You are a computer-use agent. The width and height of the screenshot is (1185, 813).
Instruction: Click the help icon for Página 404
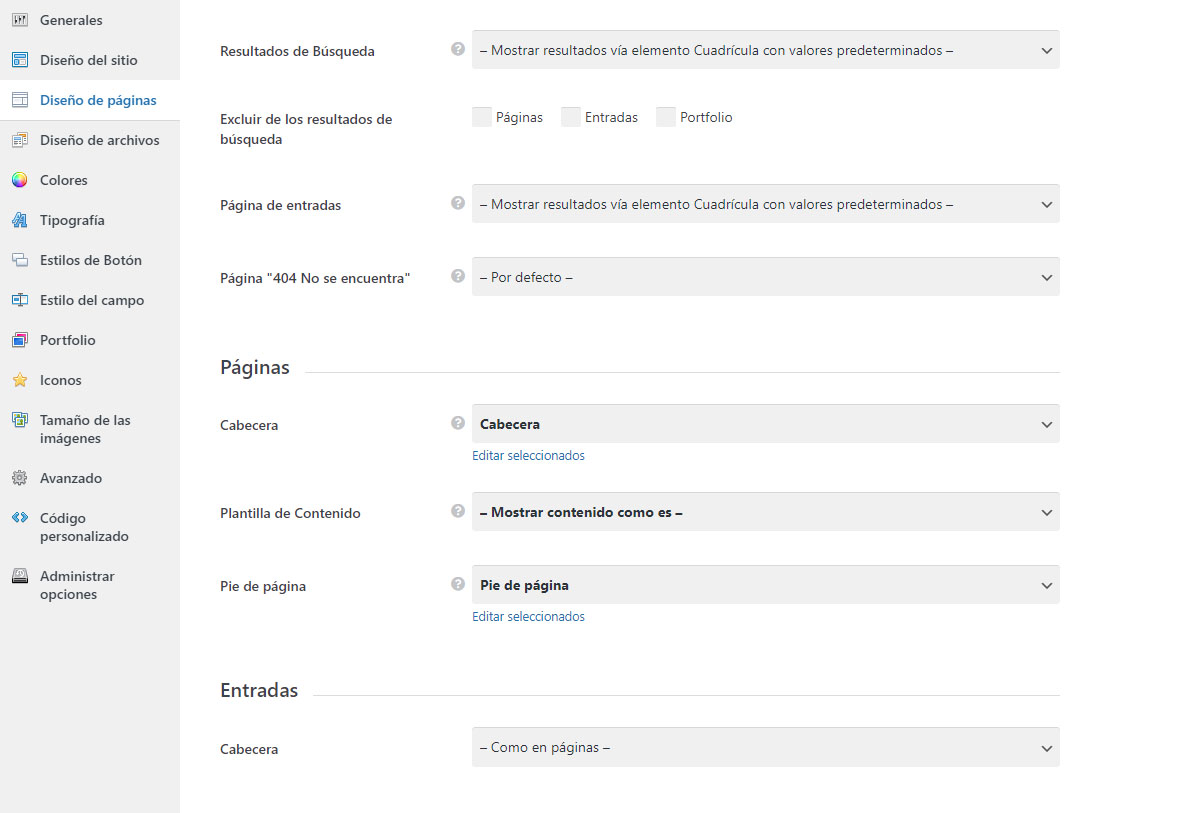[x=458, y=277]
